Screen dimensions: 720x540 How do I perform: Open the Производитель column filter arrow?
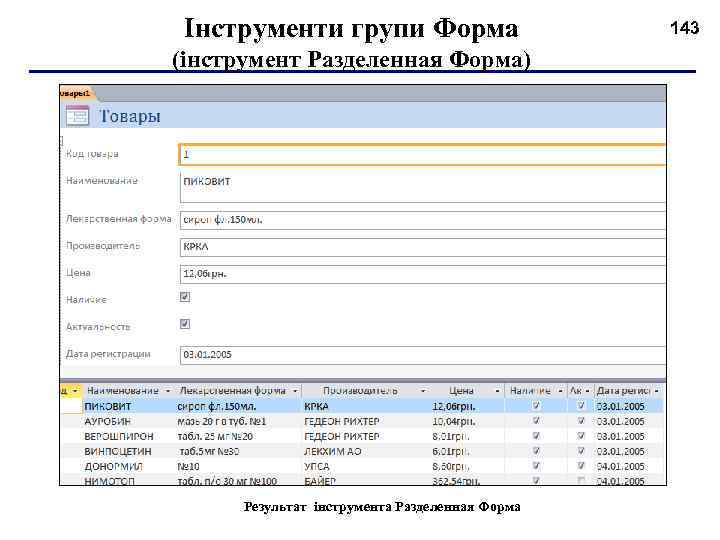tap(423, 391)
